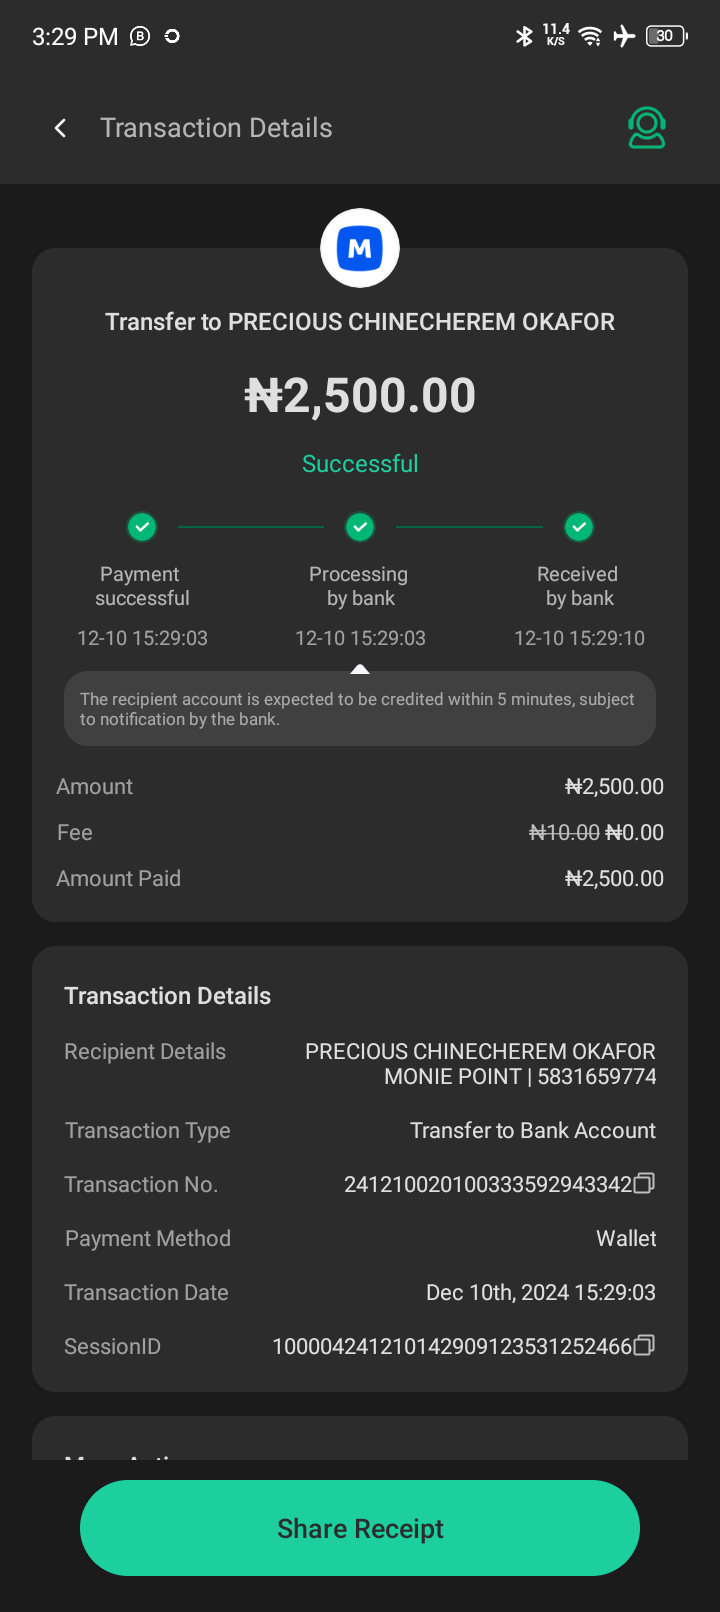Screen dimensions: 720x1612
Task: Open customer support headset icon
Action: click(x=647, y=128)
